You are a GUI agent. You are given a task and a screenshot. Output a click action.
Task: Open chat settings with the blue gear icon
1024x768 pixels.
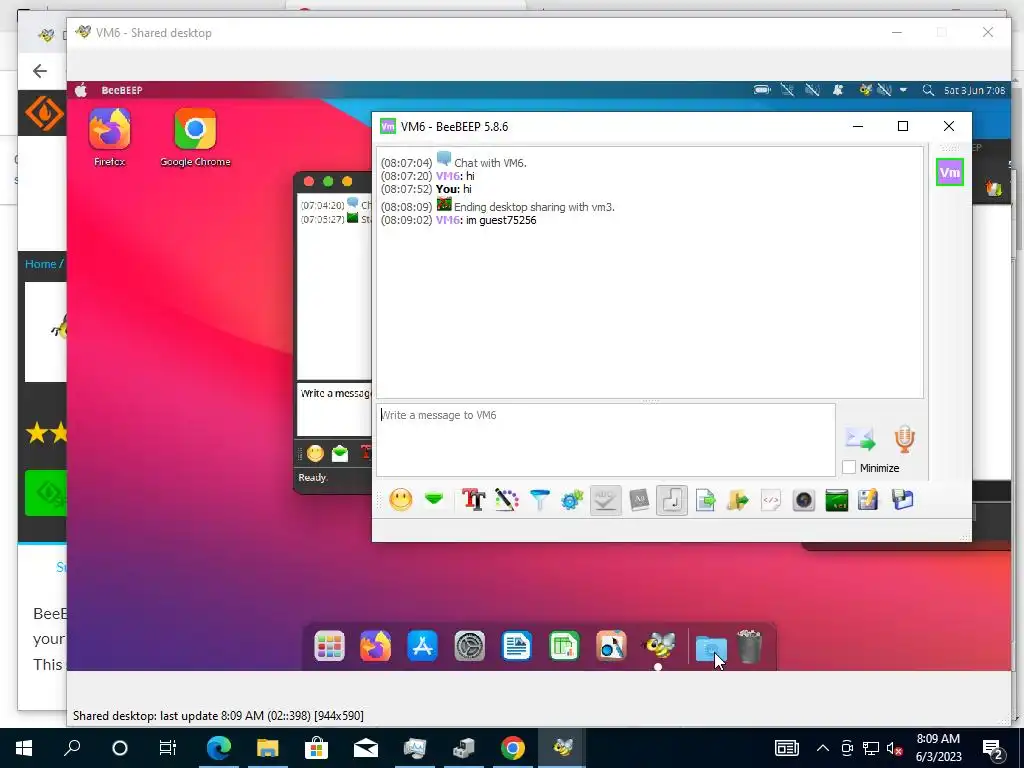click(572, 500)
